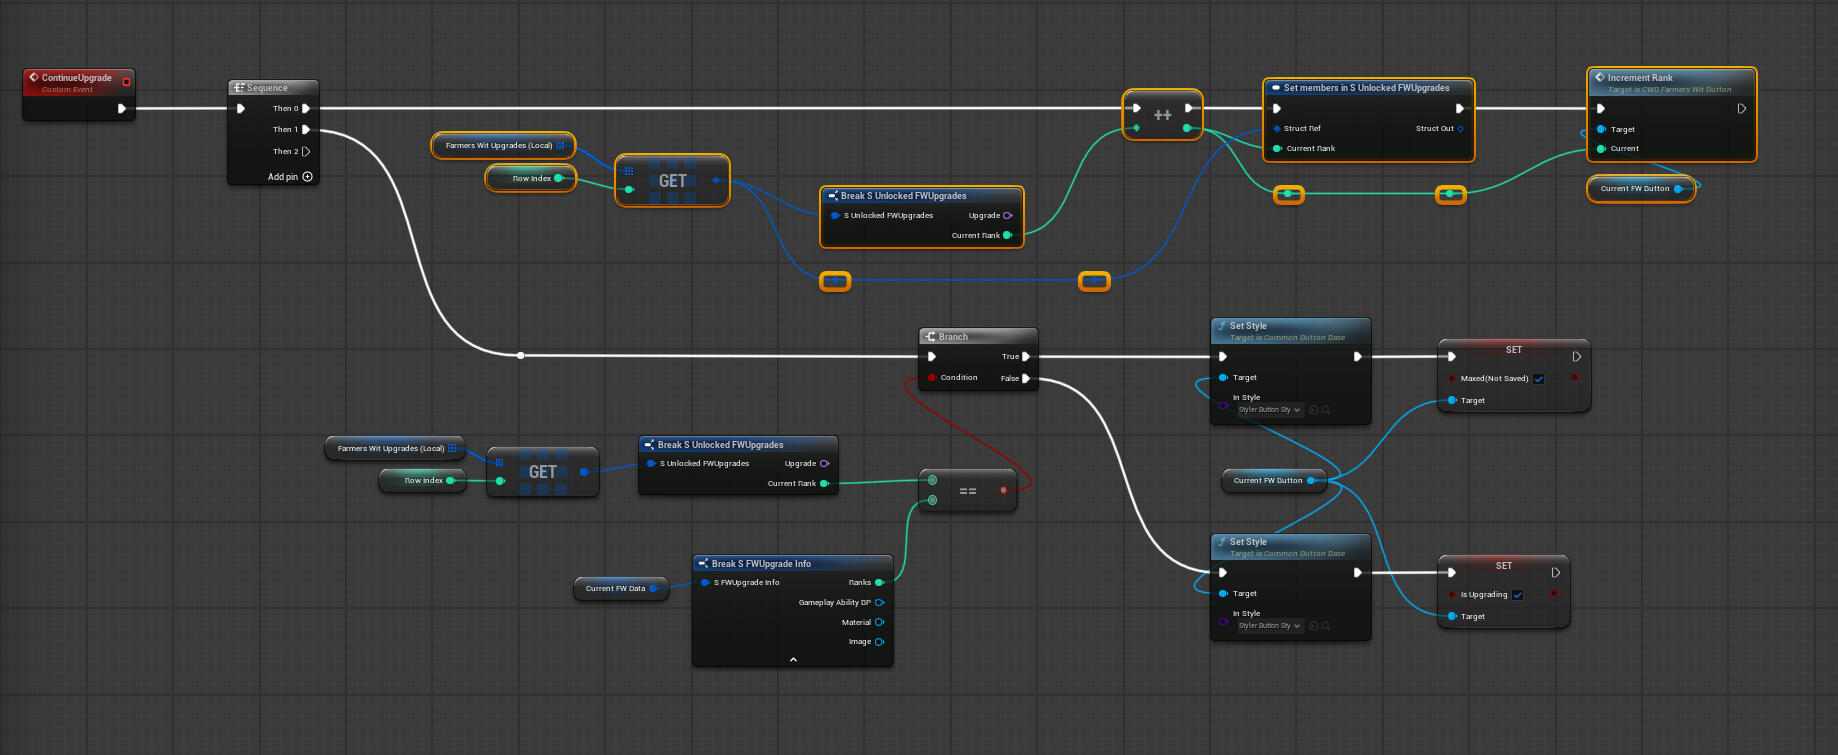Open In Style dropdown on lower Set Style node
Viewport: 1838px width, 755px height.
(1269, 626)
